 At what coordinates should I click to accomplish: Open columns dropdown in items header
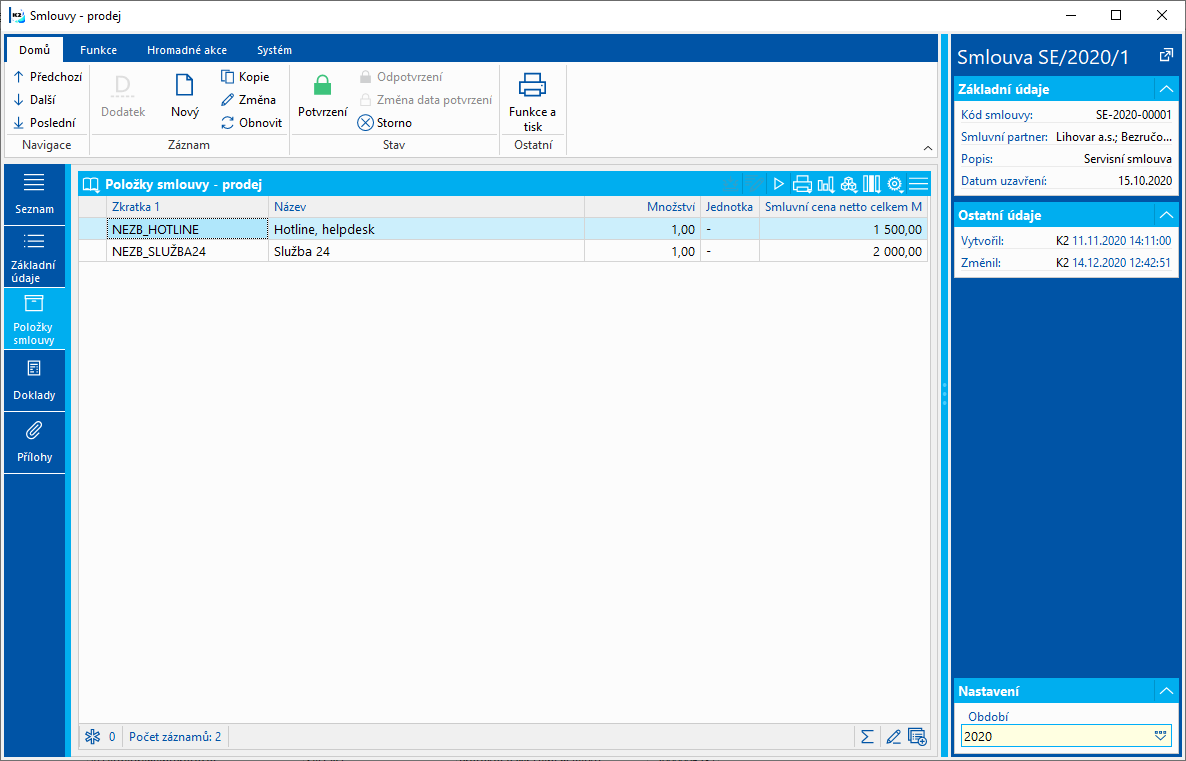pyautogui.click(x=871, y=184)
